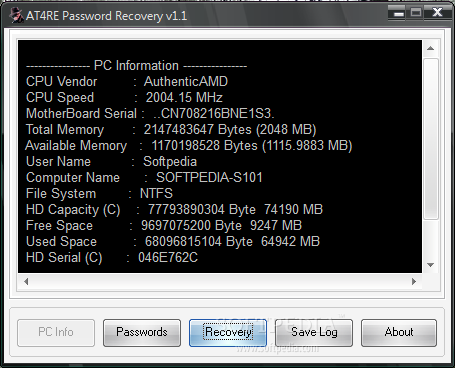Screen dimensions: 455x368
Task: Click the (2048 MB) total memory figure
Action: [x=286, y=130]
